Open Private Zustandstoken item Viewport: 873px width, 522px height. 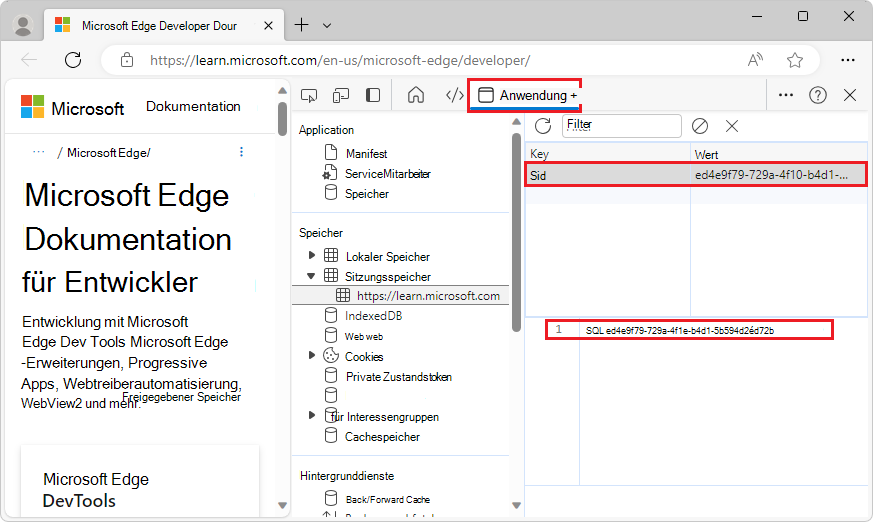pyautogui.click(x=398, y=377)
